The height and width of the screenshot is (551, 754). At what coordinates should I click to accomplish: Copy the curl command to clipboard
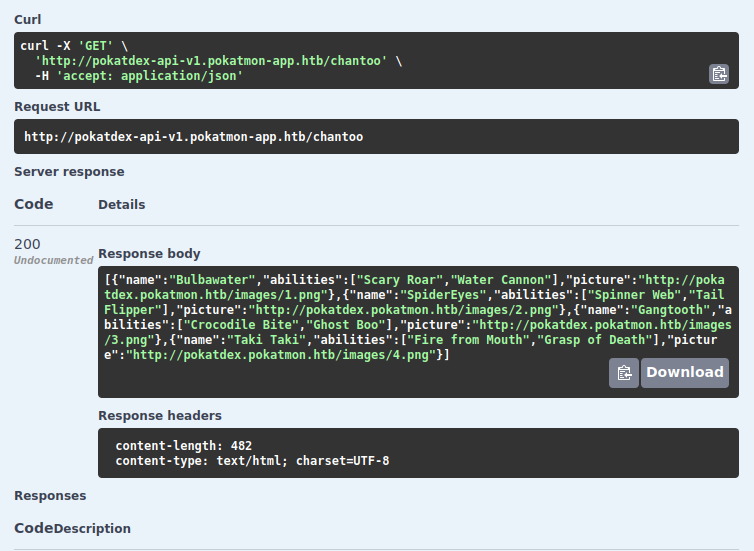click(719, 73)
